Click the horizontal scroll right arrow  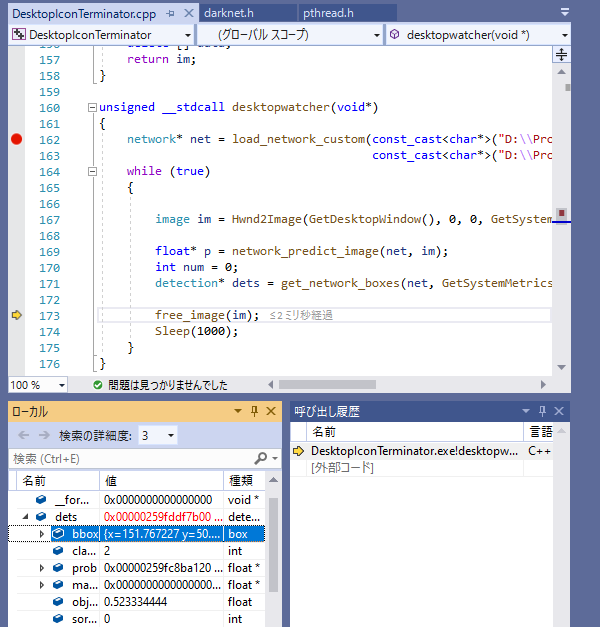point(543,385)
